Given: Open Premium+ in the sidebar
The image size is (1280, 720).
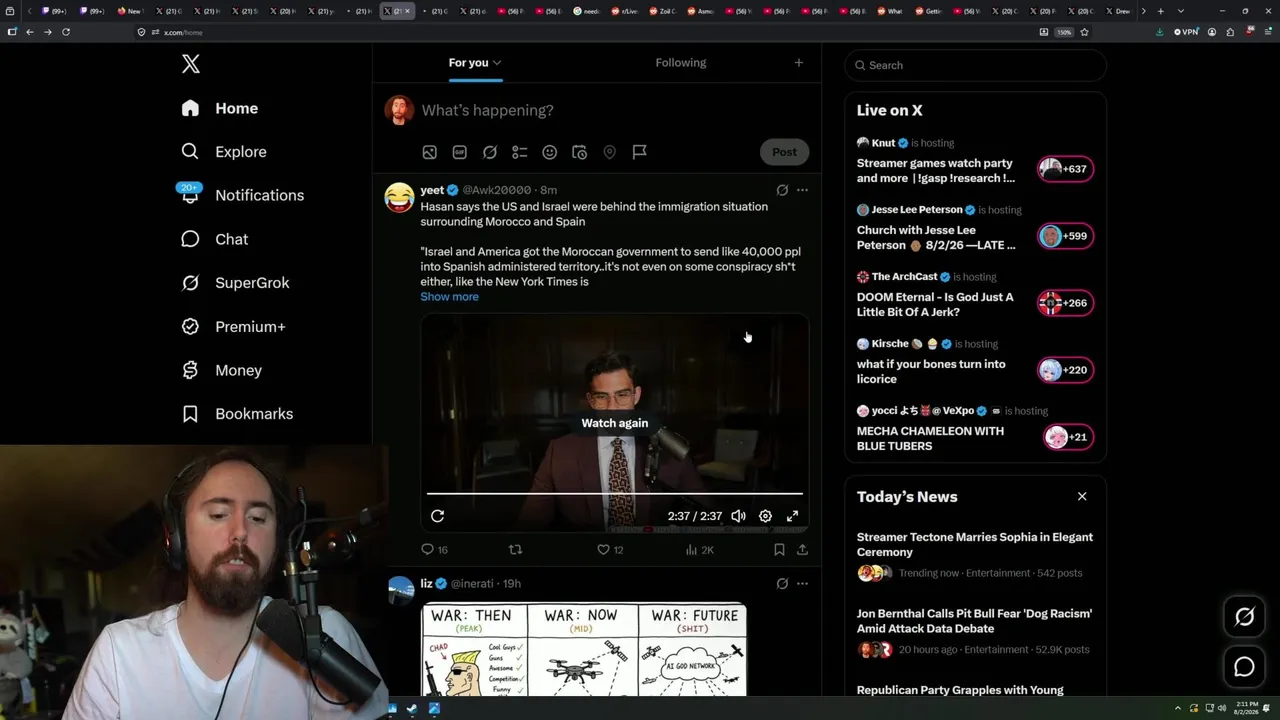Looking at the screenshot, I should click(x=233, y=327).
